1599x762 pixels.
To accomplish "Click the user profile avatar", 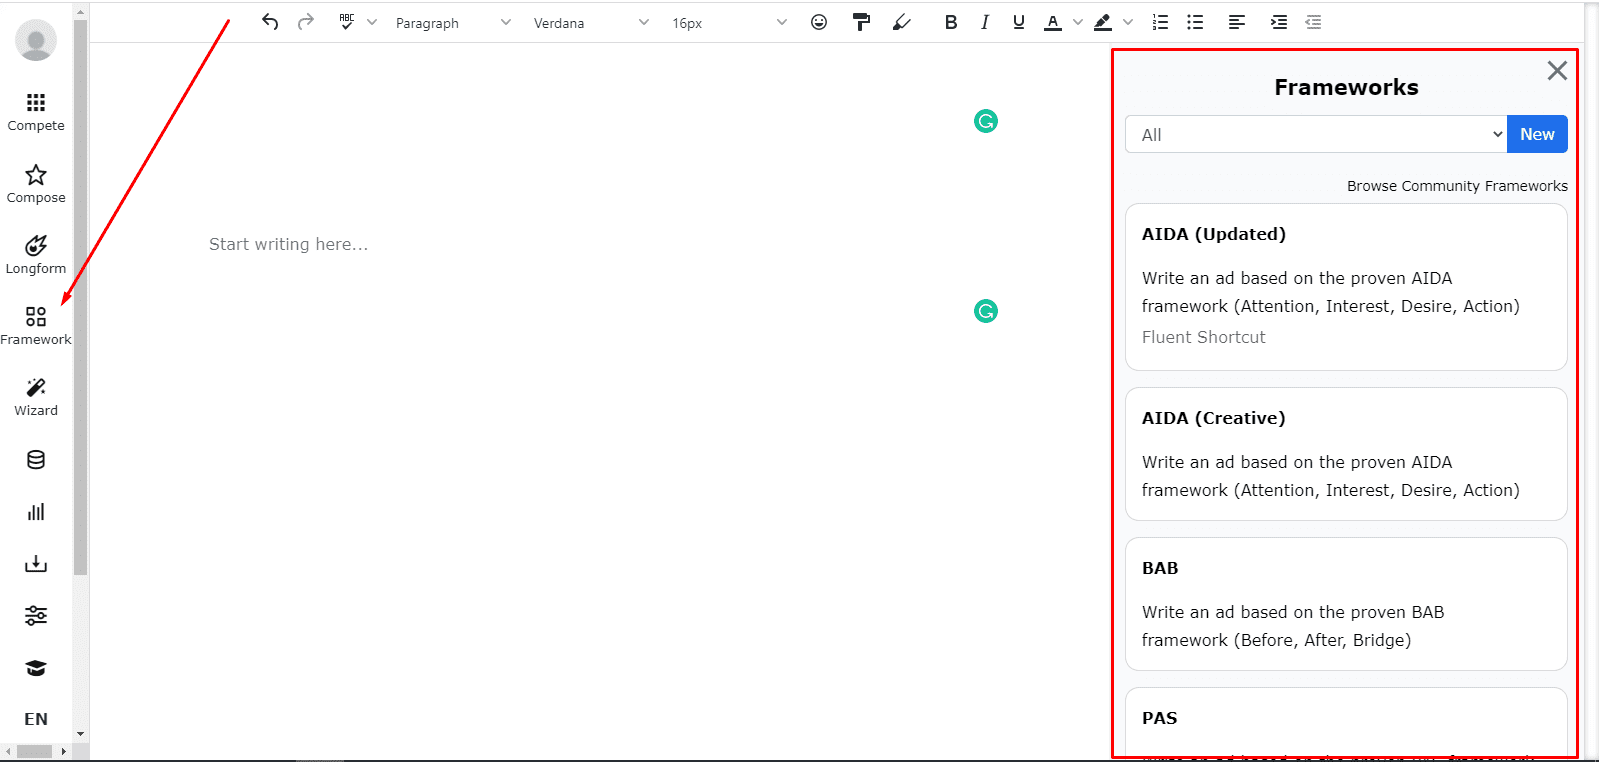I will click(x=36, y=40).
